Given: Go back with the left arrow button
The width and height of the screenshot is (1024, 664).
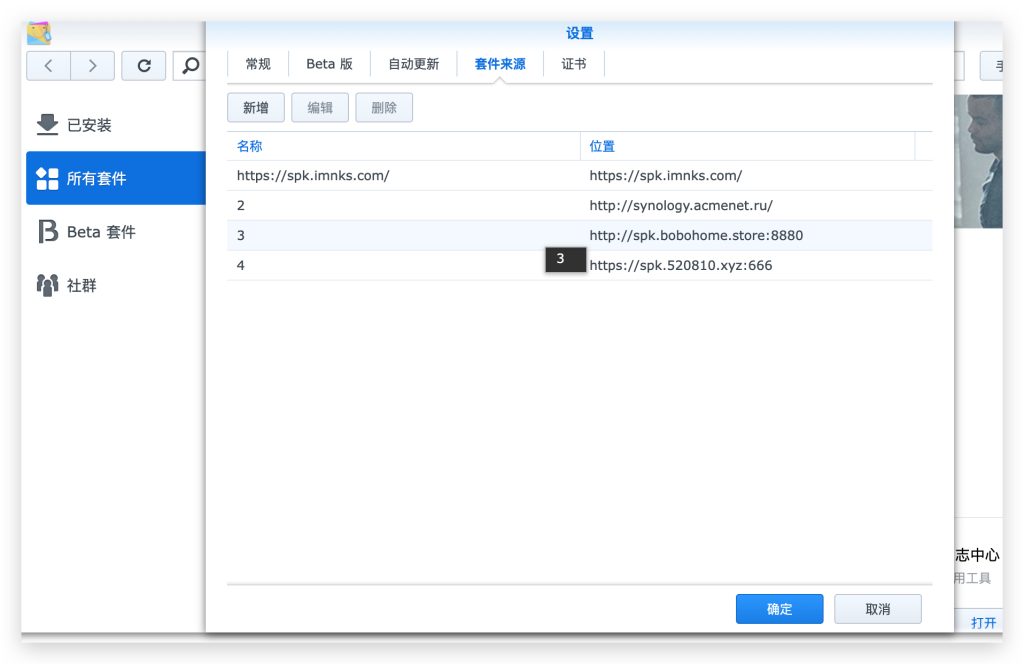Looking at the screenshot, I should [x=48, y=65].
